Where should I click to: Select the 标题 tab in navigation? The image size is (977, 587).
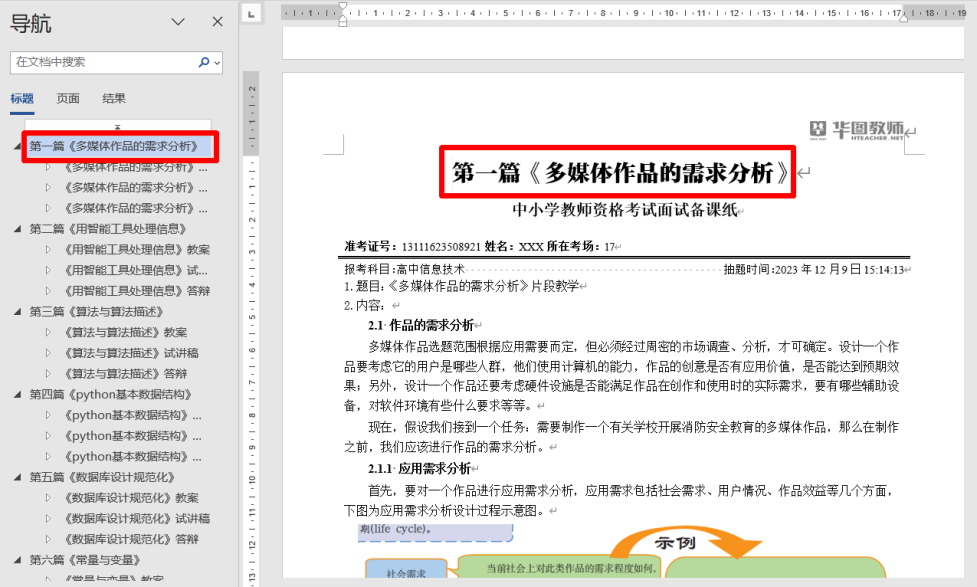click(22, 98)
